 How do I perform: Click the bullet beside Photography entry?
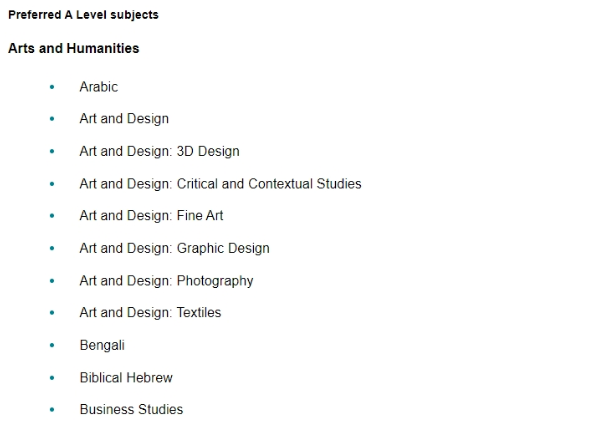(x=52, y=281)
